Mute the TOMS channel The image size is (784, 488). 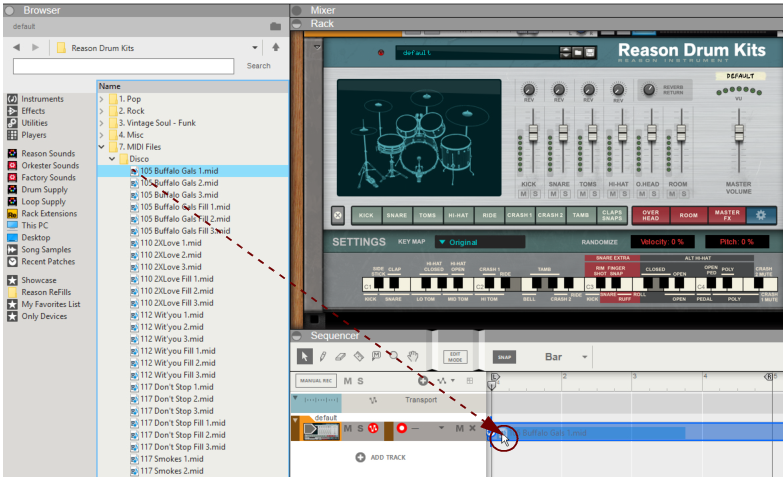tap(582, 194)
